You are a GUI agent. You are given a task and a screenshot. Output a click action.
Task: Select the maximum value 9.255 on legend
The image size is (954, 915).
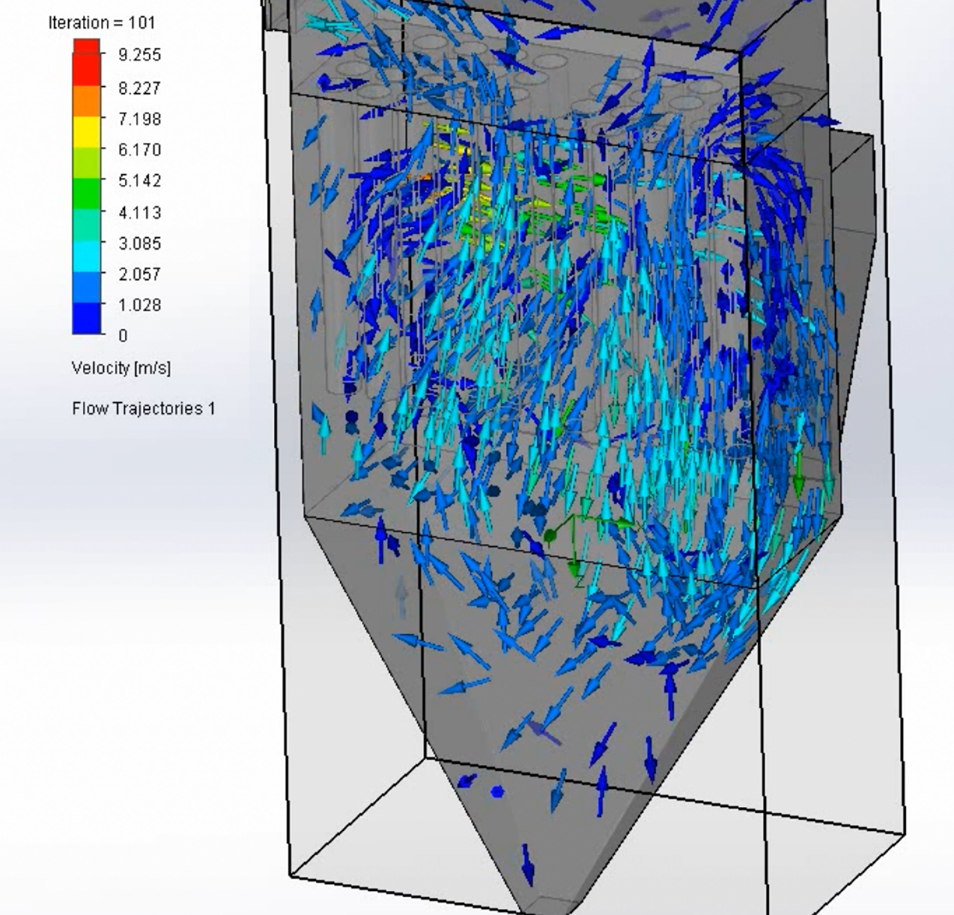pos(139,55)
